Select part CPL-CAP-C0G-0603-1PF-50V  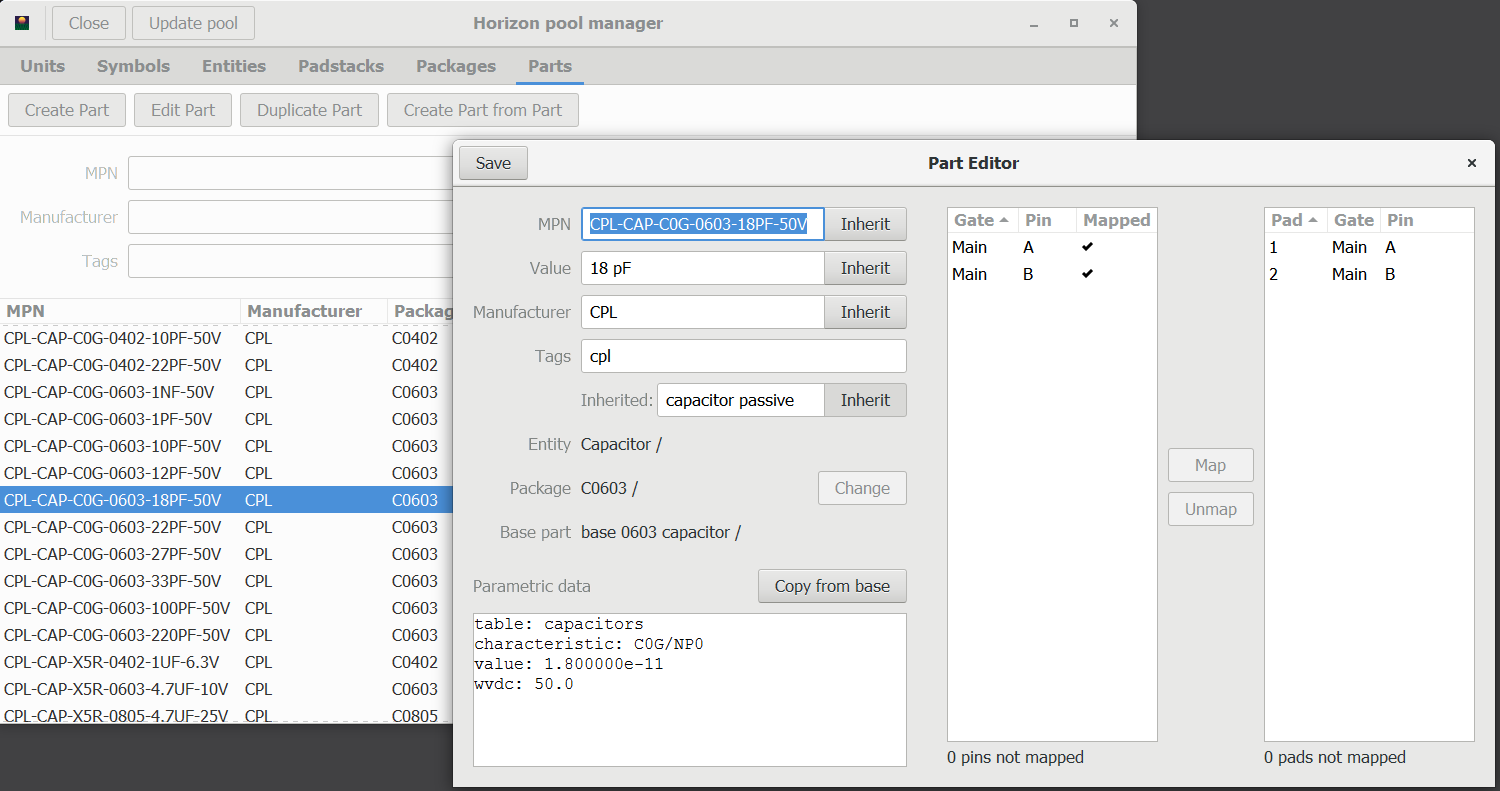click(226, 419)
